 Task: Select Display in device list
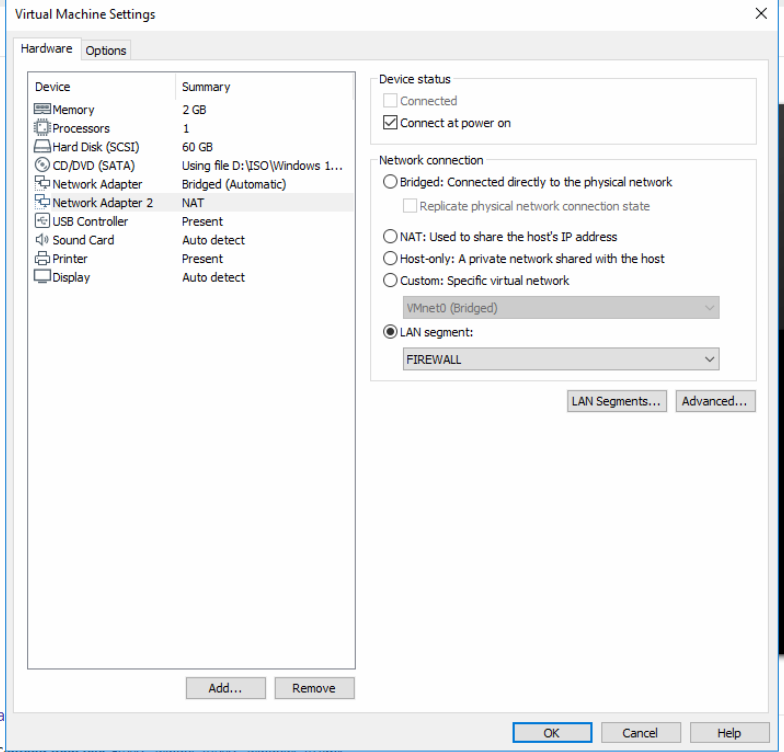click(x=191, y=277)
